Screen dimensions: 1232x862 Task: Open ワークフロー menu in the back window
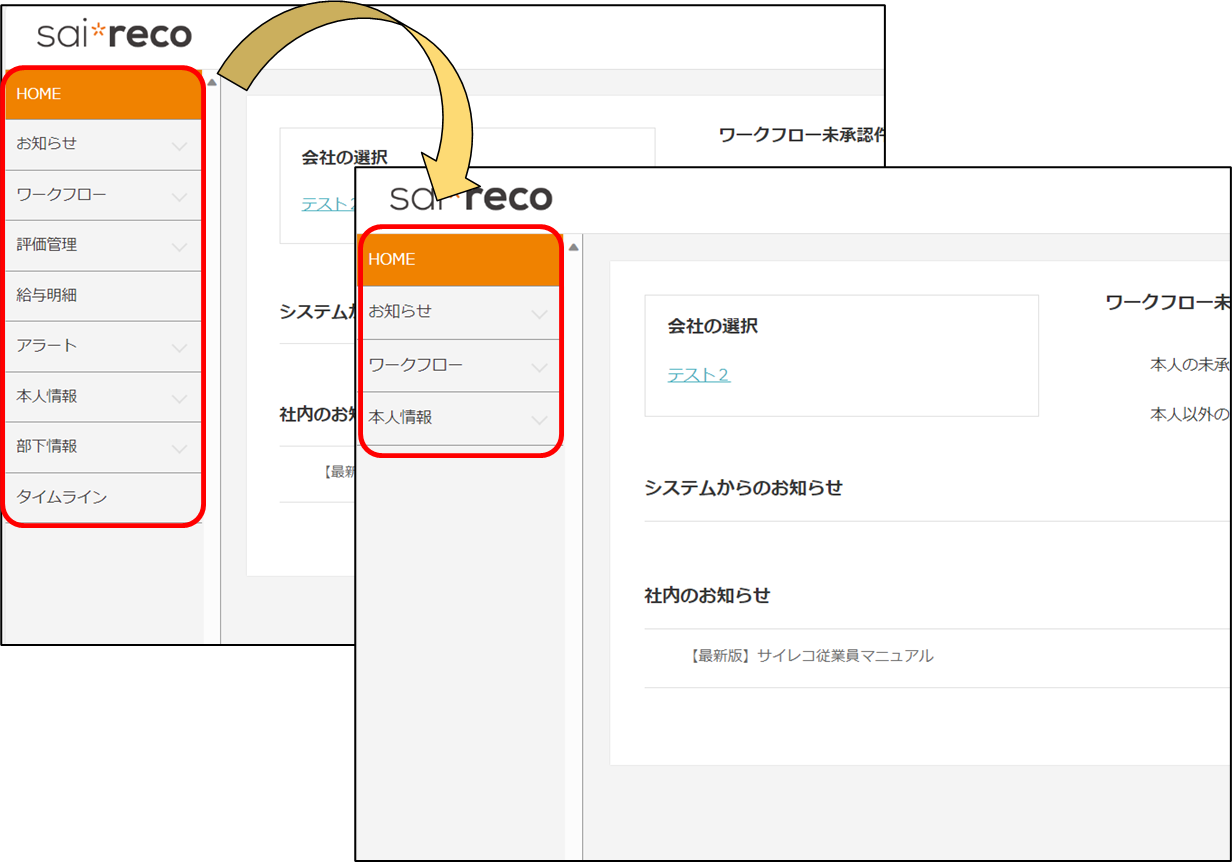(104, 195)
